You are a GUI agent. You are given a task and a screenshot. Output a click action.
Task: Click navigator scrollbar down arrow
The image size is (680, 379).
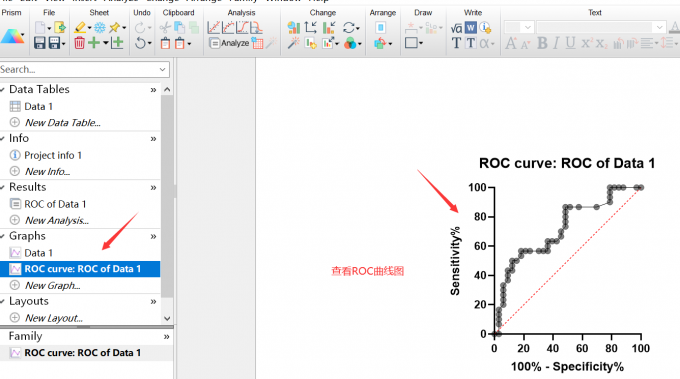click(x=167, y=318)
